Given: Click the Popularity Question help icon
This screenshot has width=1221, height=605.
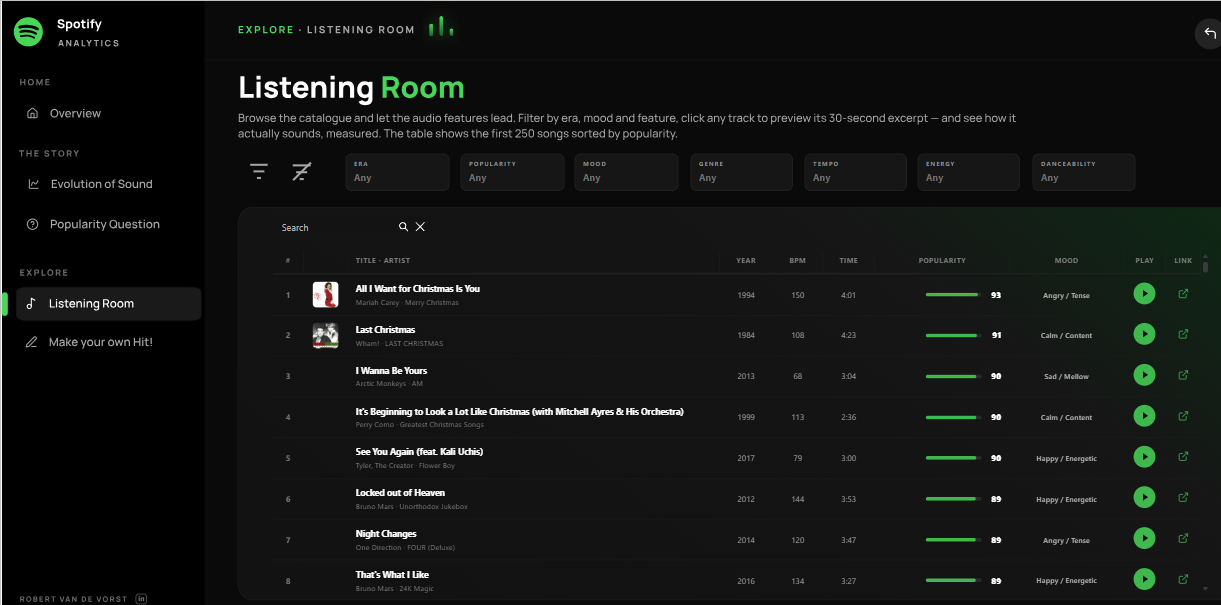Looking at the screenshot, I should (33, 224).
